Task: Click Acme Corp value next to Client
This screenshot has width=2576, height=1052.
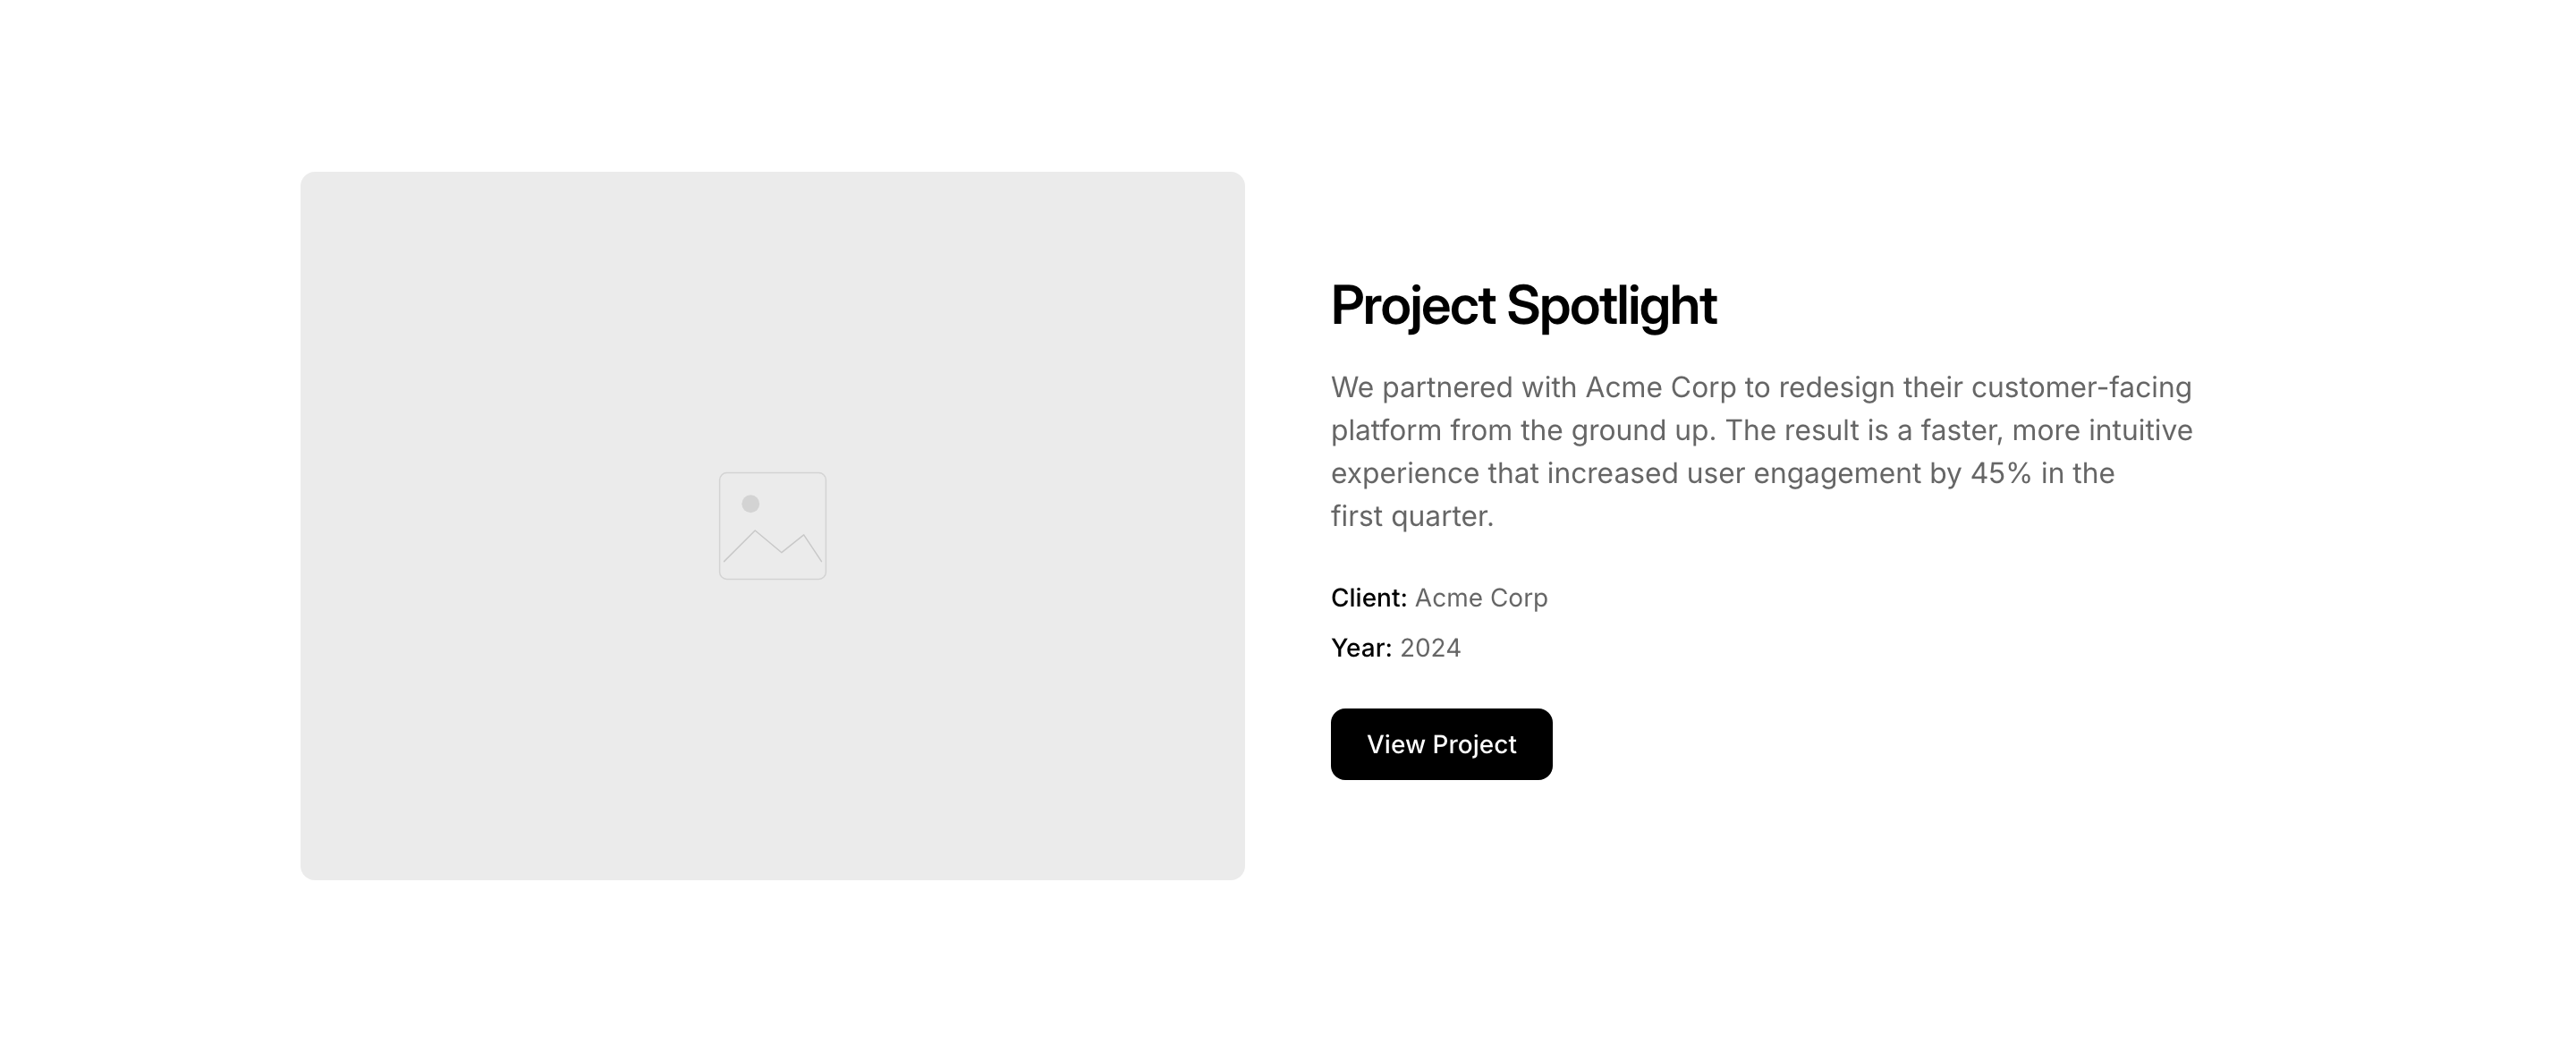Action: (1481, 598)
